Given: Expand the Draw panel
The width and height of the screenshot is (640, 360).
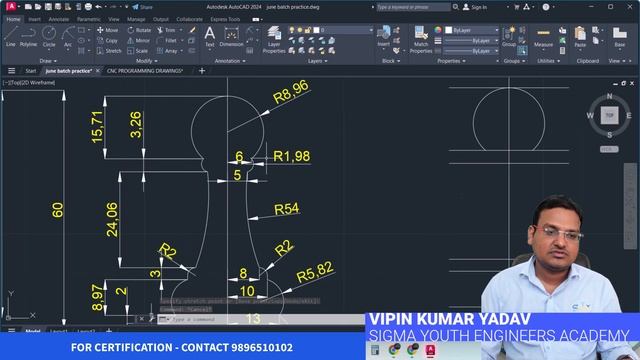Looking at the screenshot, I should click(x=48, y=61).
